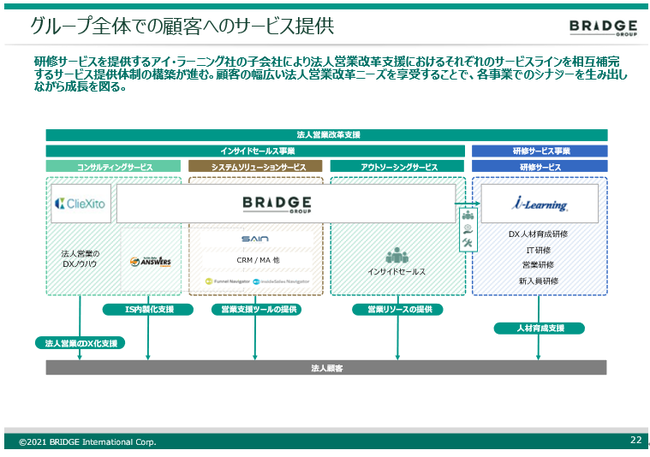Click the text IT研修
650x457 pixels.
[x=538, y=250]
